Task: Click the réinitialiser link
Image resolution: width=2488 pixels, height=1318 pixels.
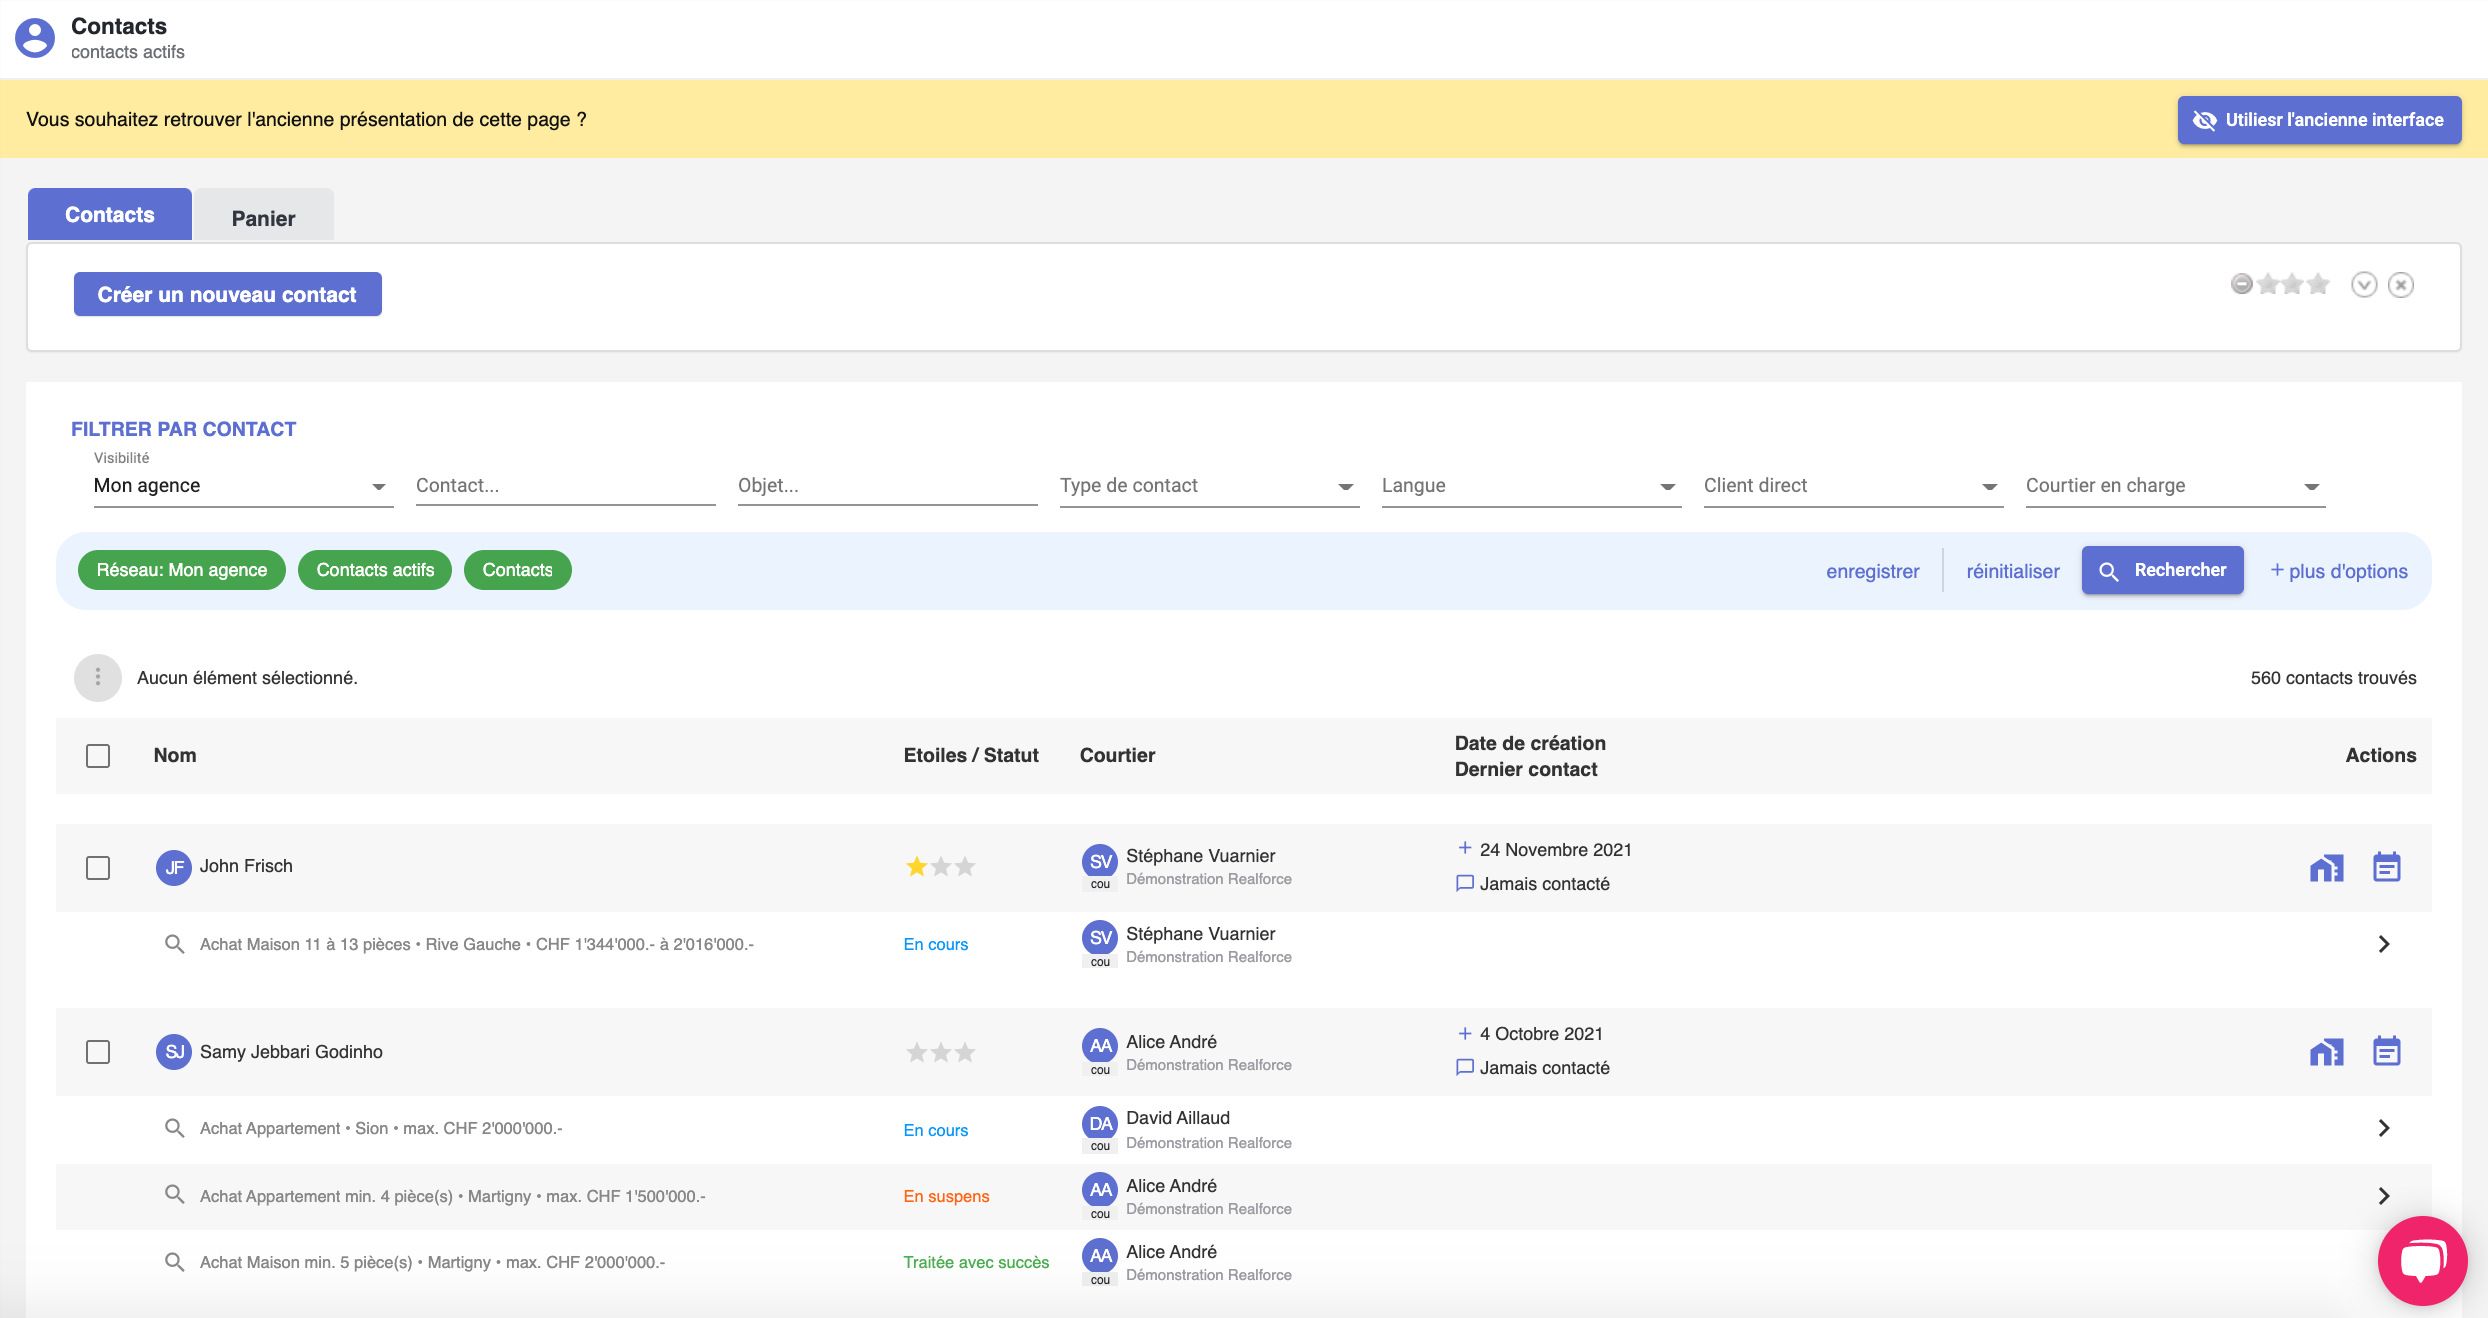Action: point(2012,571)
